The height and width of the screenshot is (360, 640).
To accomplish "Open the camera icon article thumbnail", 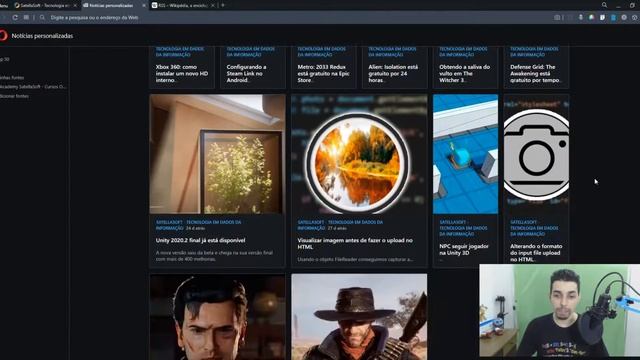I will 536,154.
